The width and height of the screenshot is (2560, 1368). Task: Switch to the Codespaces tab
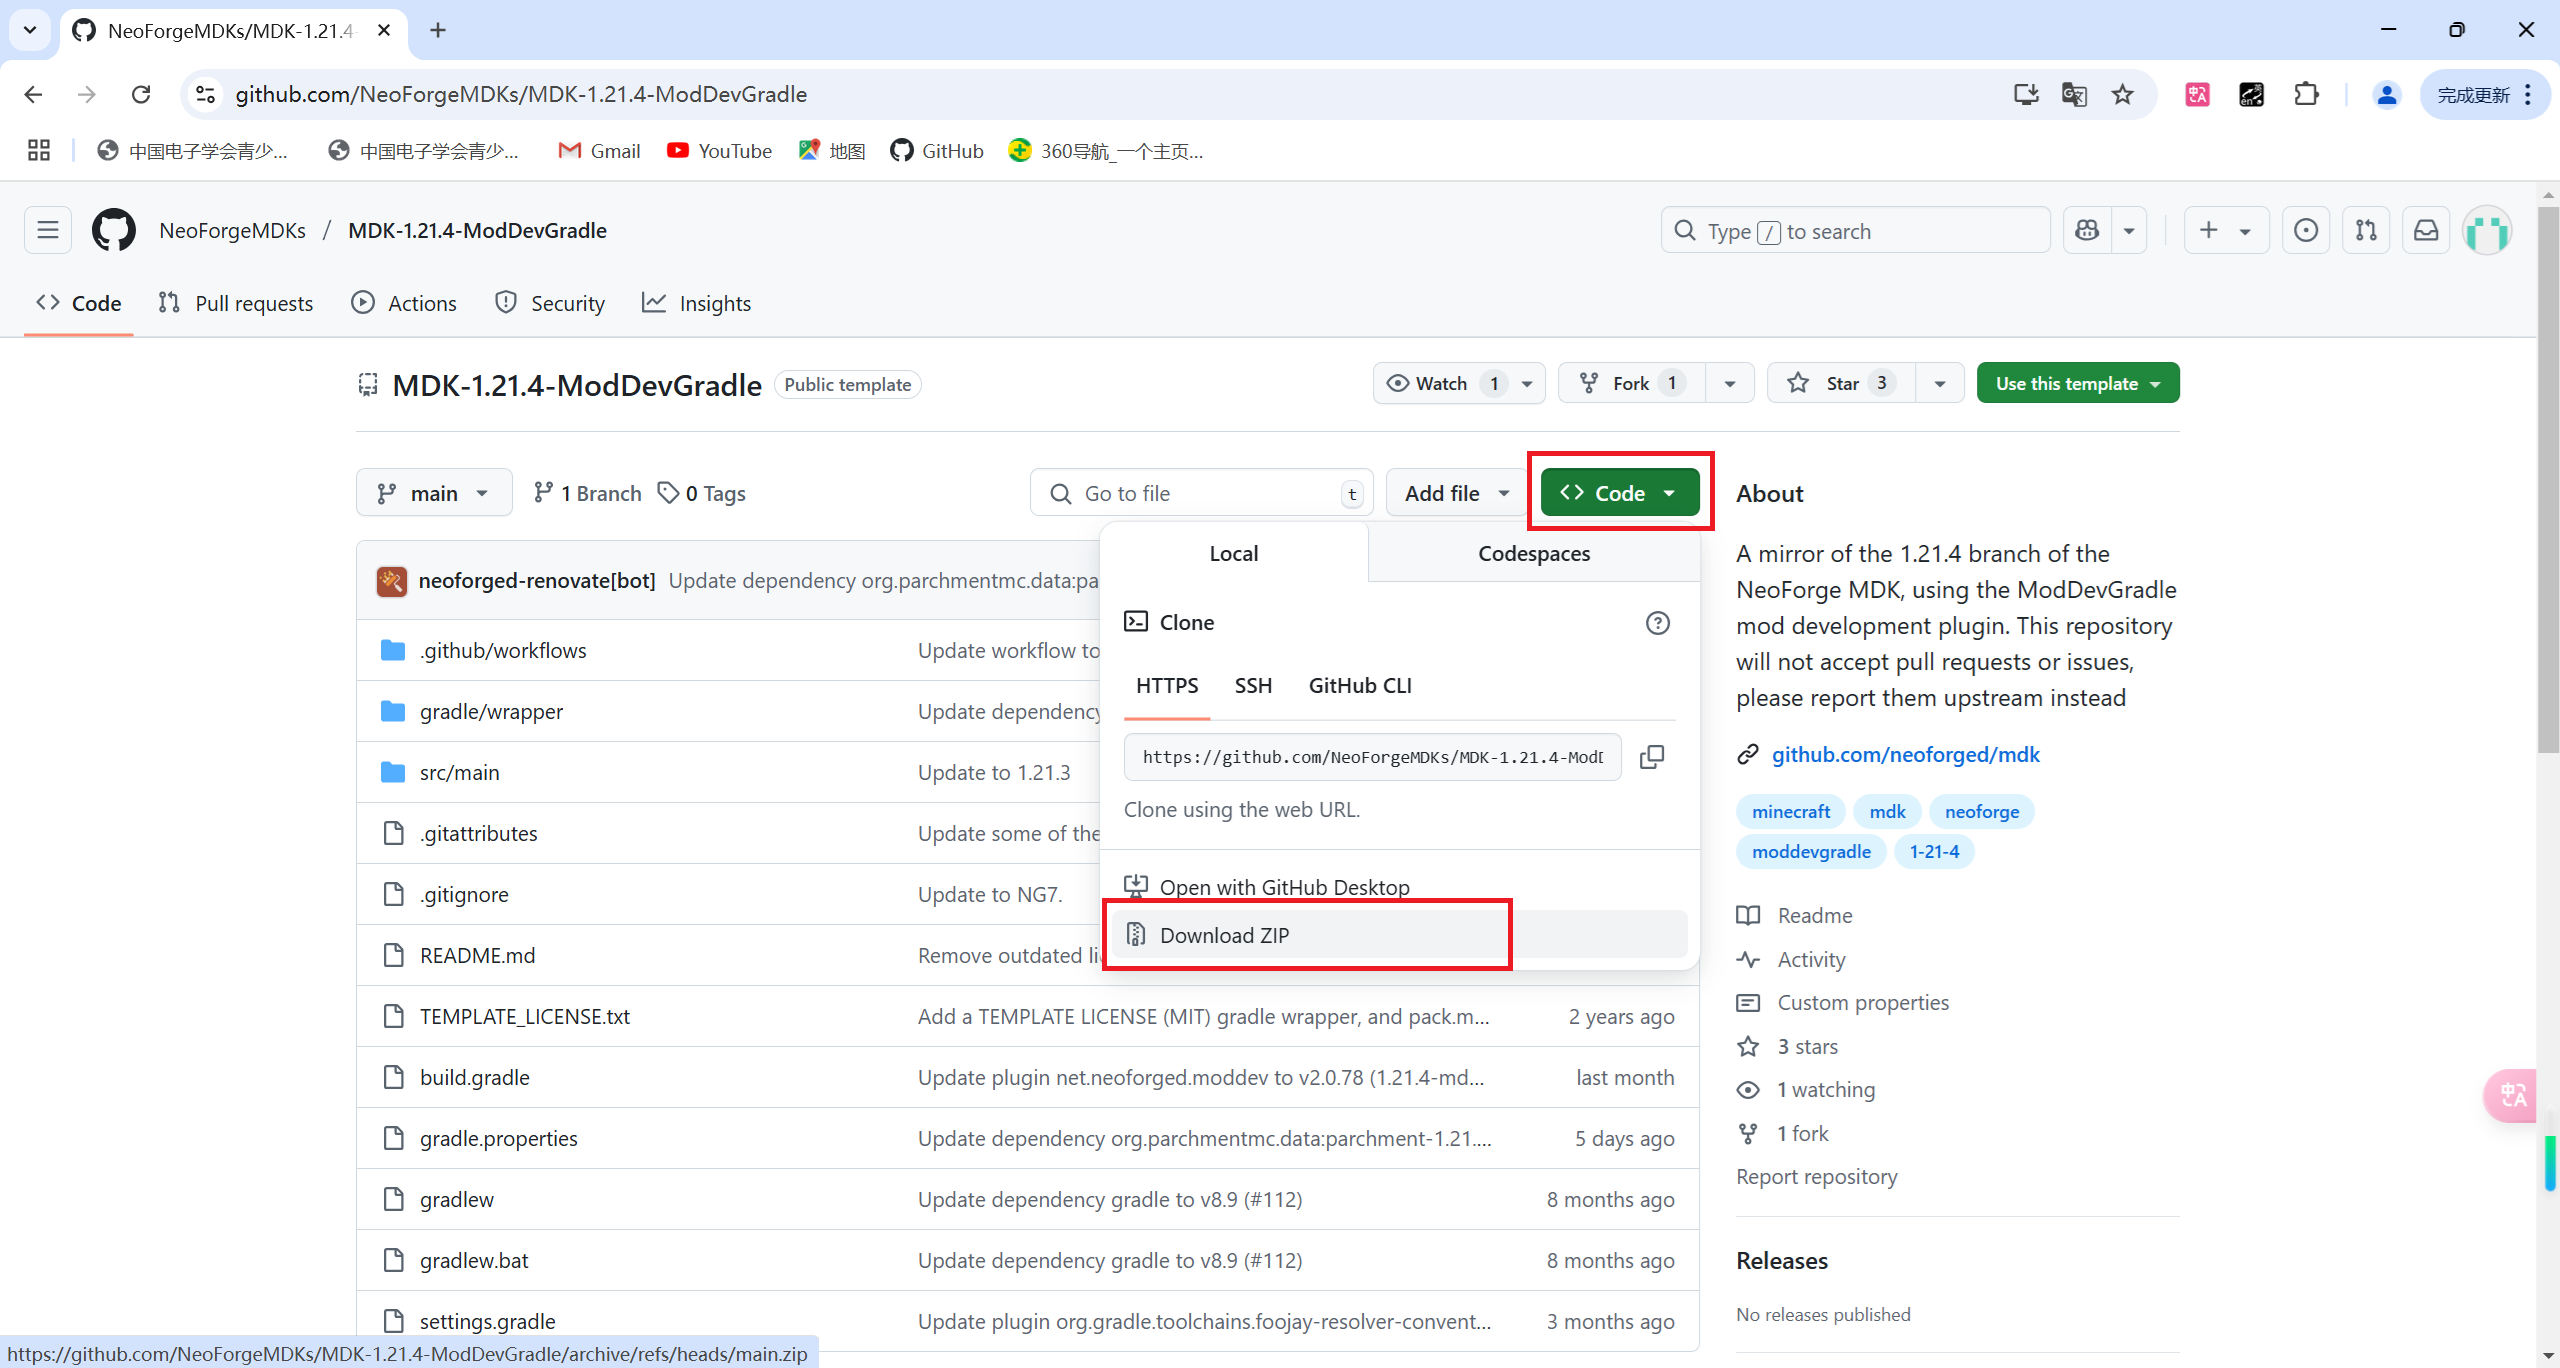tap(1534, 553)
